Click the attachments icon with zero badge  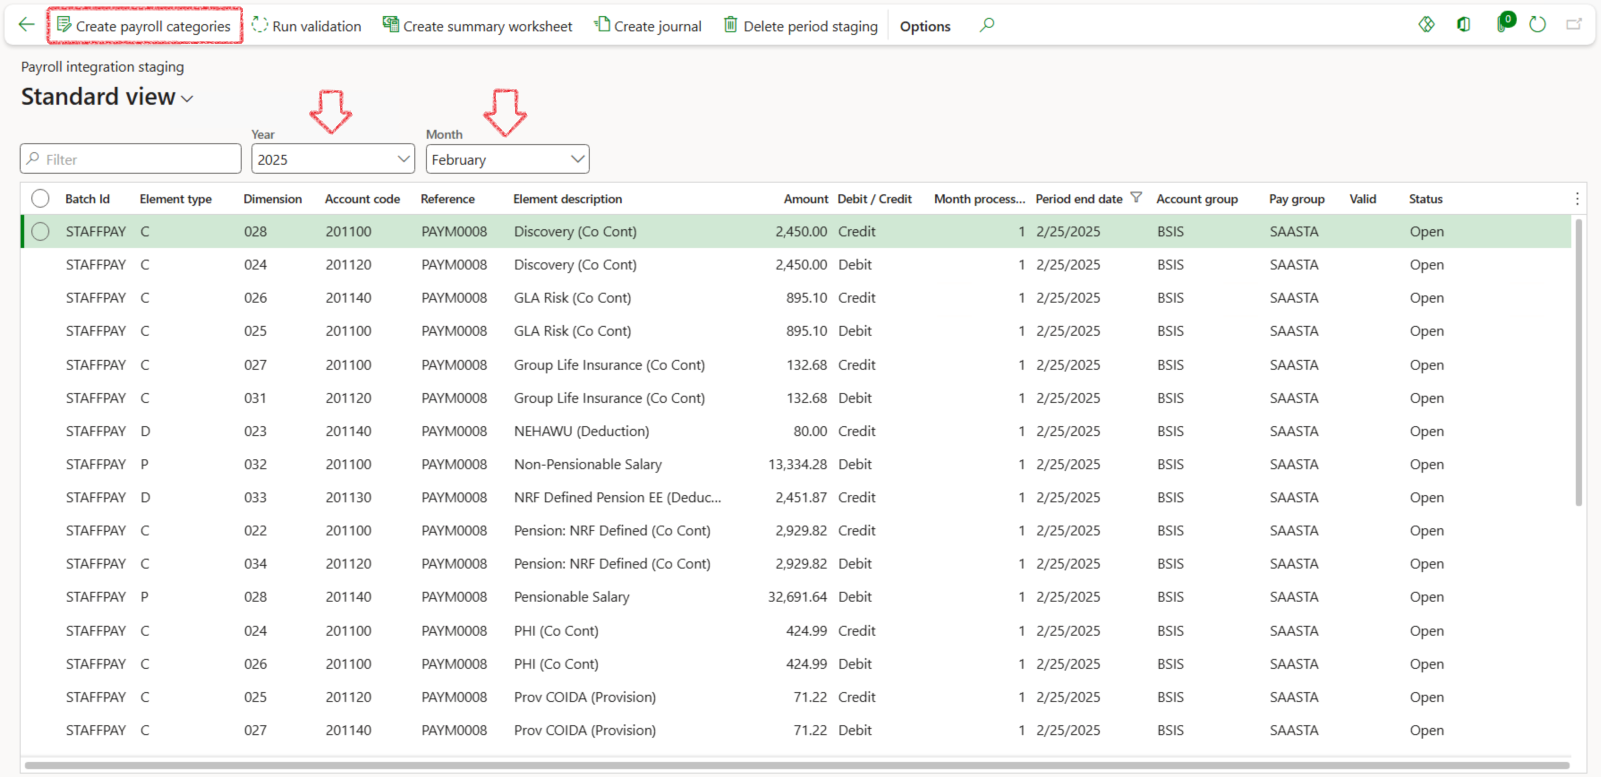[1505, 22]
